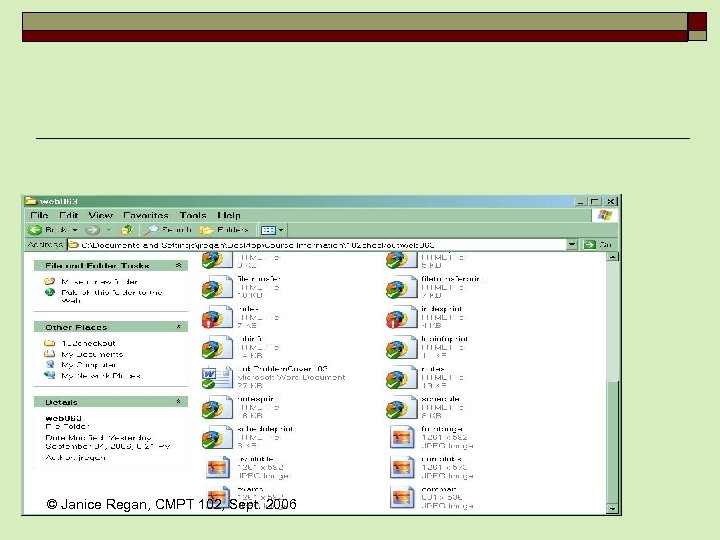720x540 pixels.
Task: Click the Forward arrow button
Action: point(92,230)
